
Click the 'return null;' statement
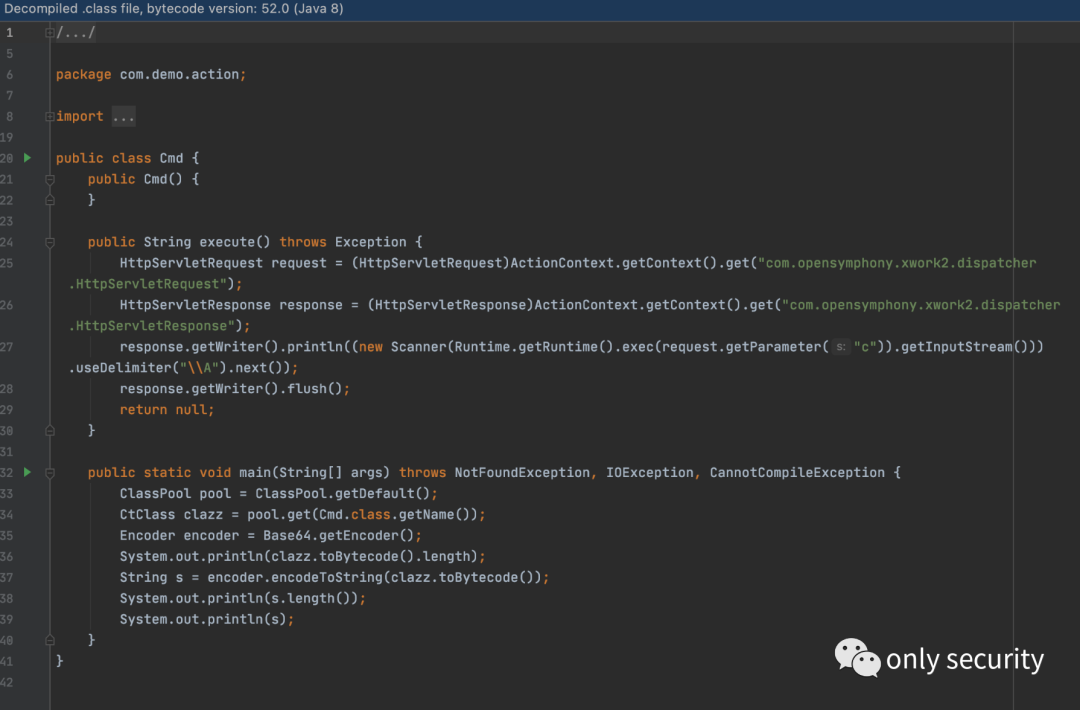167,410
